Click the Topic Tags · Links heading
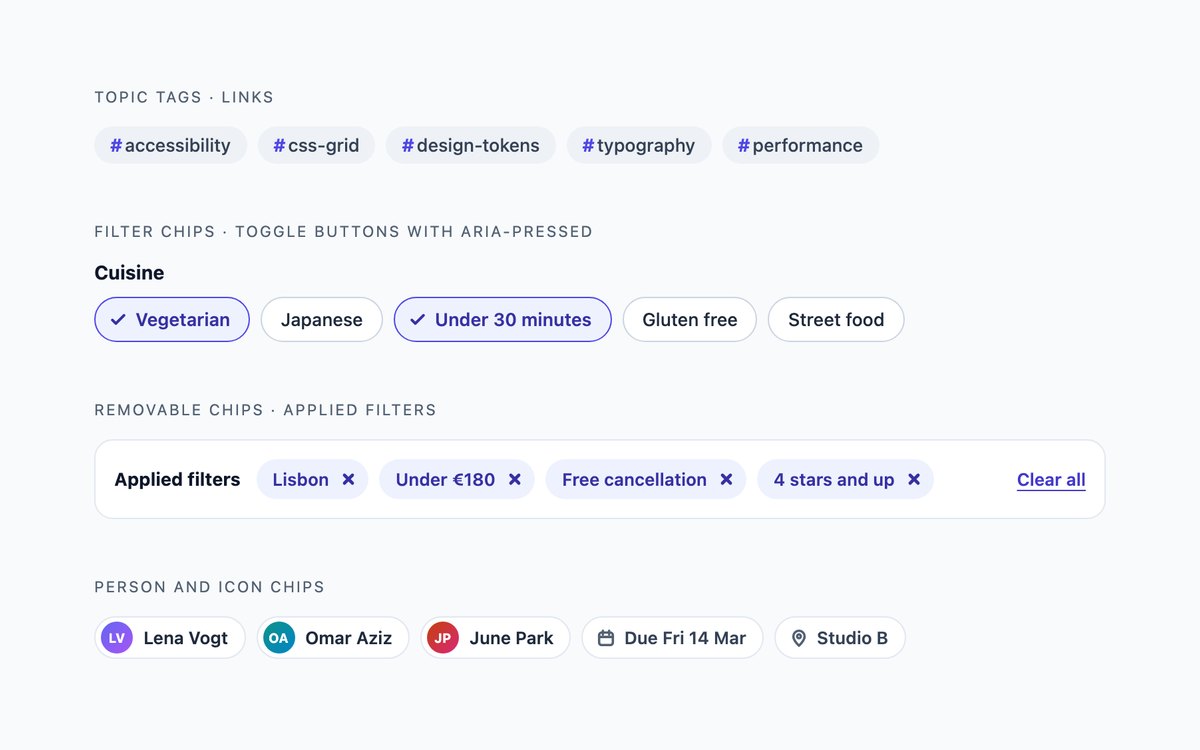The height and width of the screenshot is (750, 1200). 184,97
